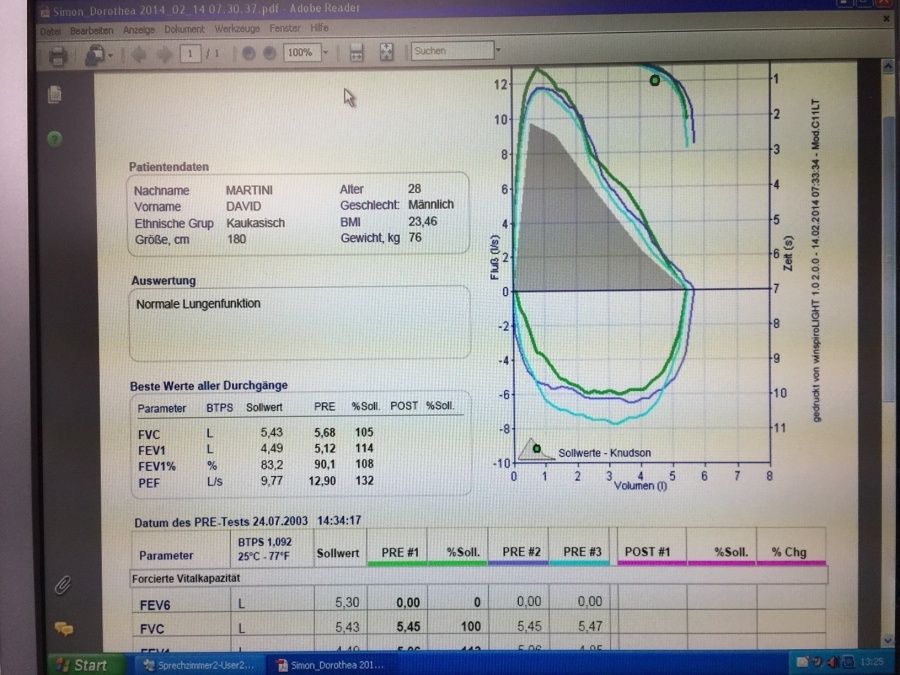Screen dimensions: 900x675
Task: Click the page number field
Action: 189,54
